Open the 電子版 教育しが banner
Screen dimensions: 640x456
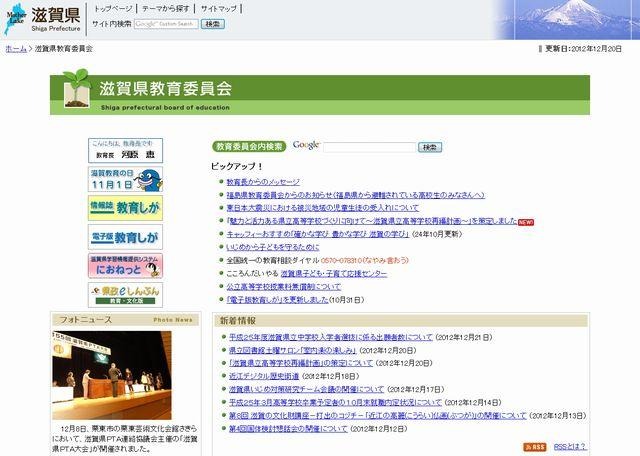[x=125, y=237]
